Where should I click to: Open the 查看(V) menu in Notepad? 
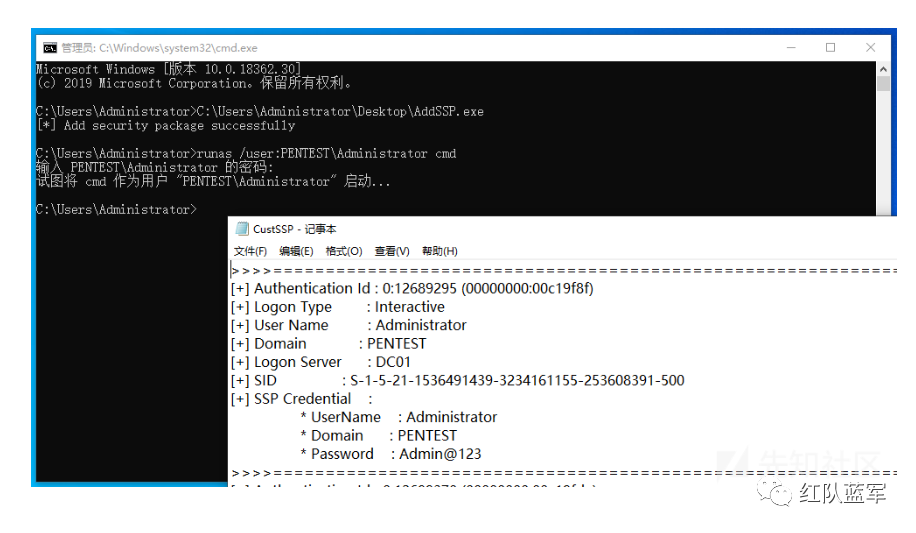(x=392, y=251)
